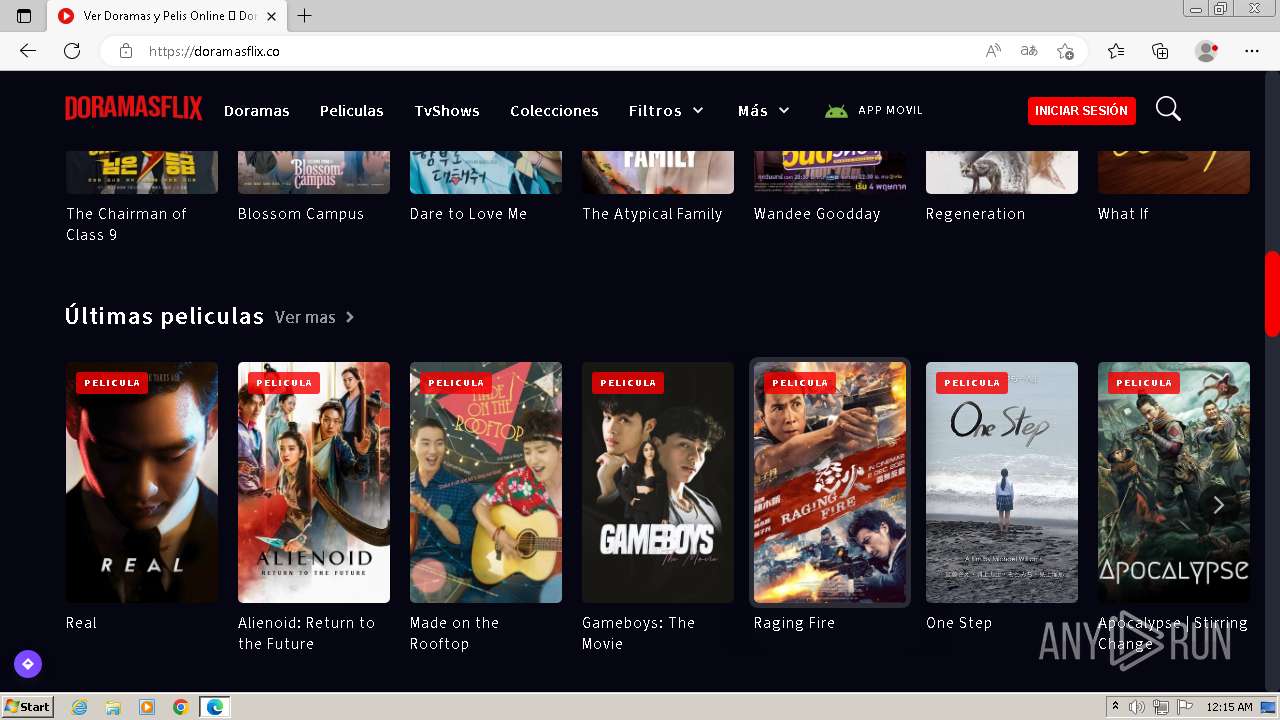Open the Favorites list
The image size is (1280, 720).
(x=1116, y=51)
